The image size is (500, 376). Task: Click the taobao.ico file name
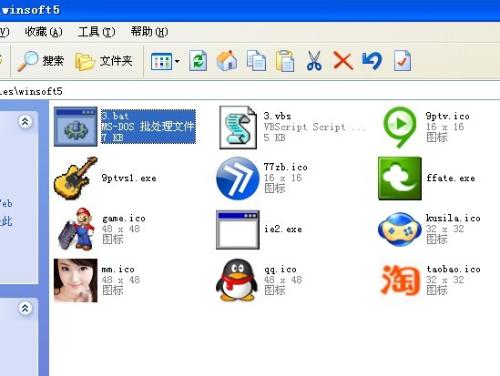(x=453, y=269)
